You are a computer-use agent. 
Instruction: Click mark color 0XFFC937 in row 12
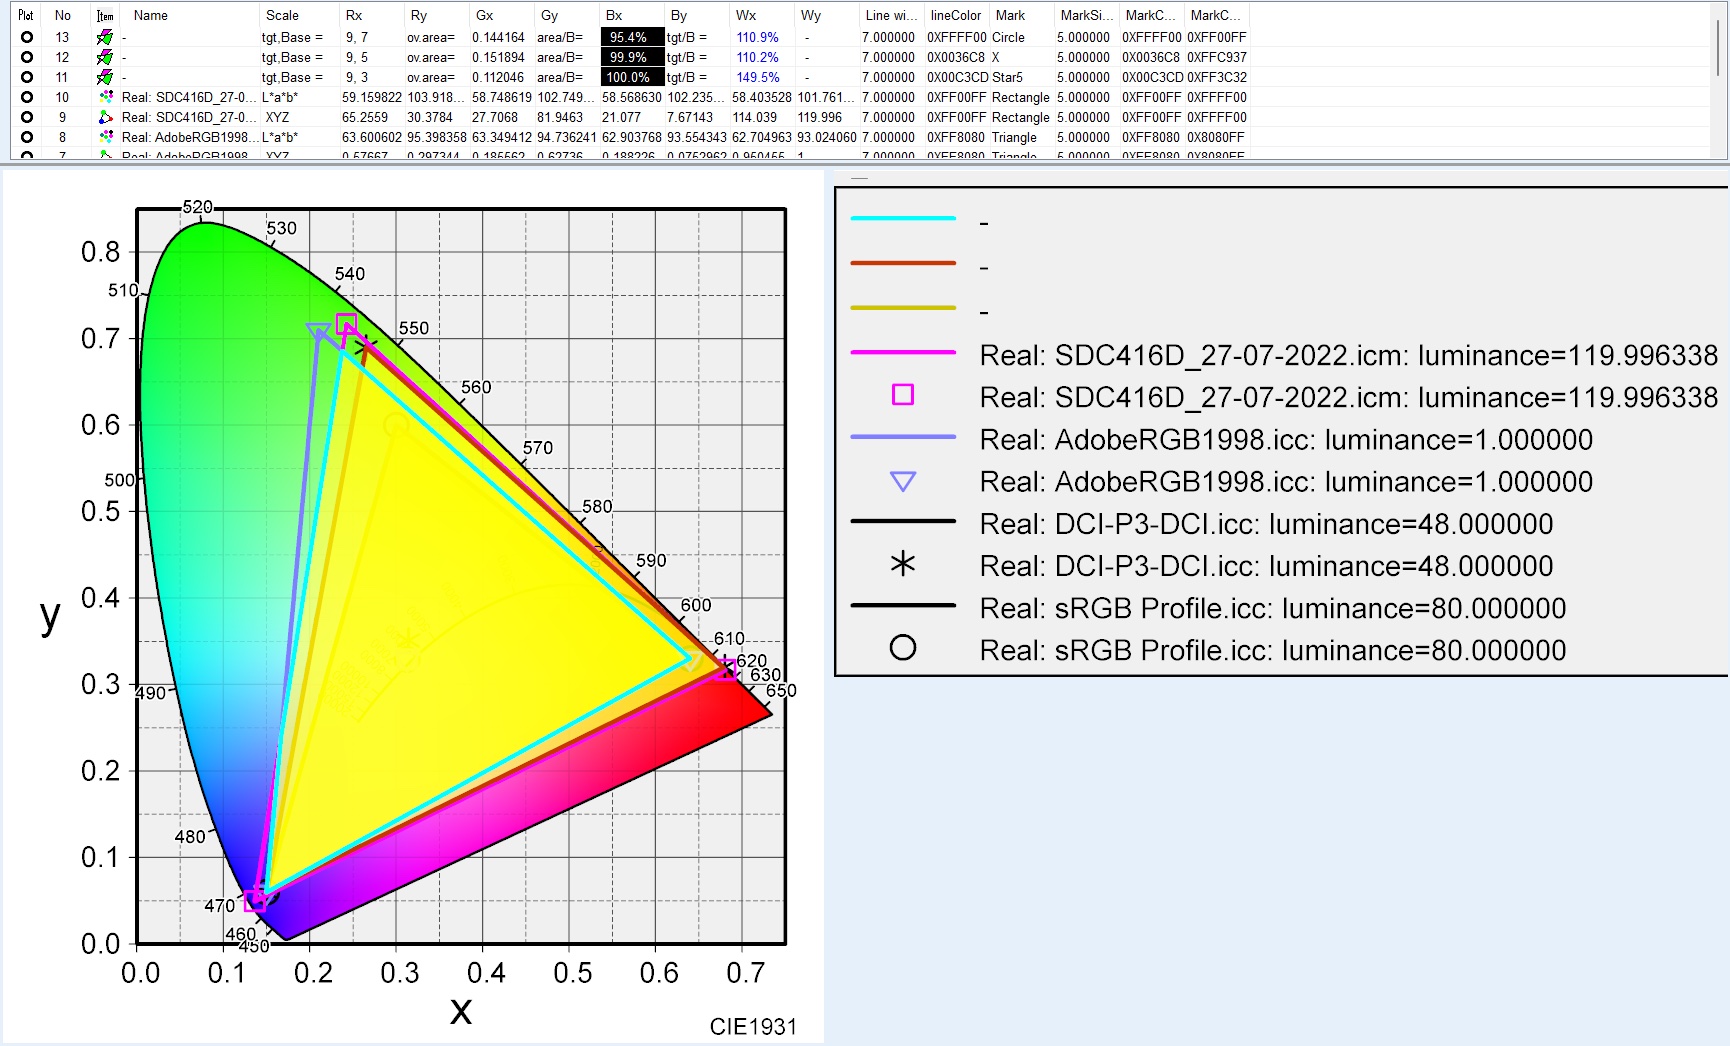tap(1217, 57)
